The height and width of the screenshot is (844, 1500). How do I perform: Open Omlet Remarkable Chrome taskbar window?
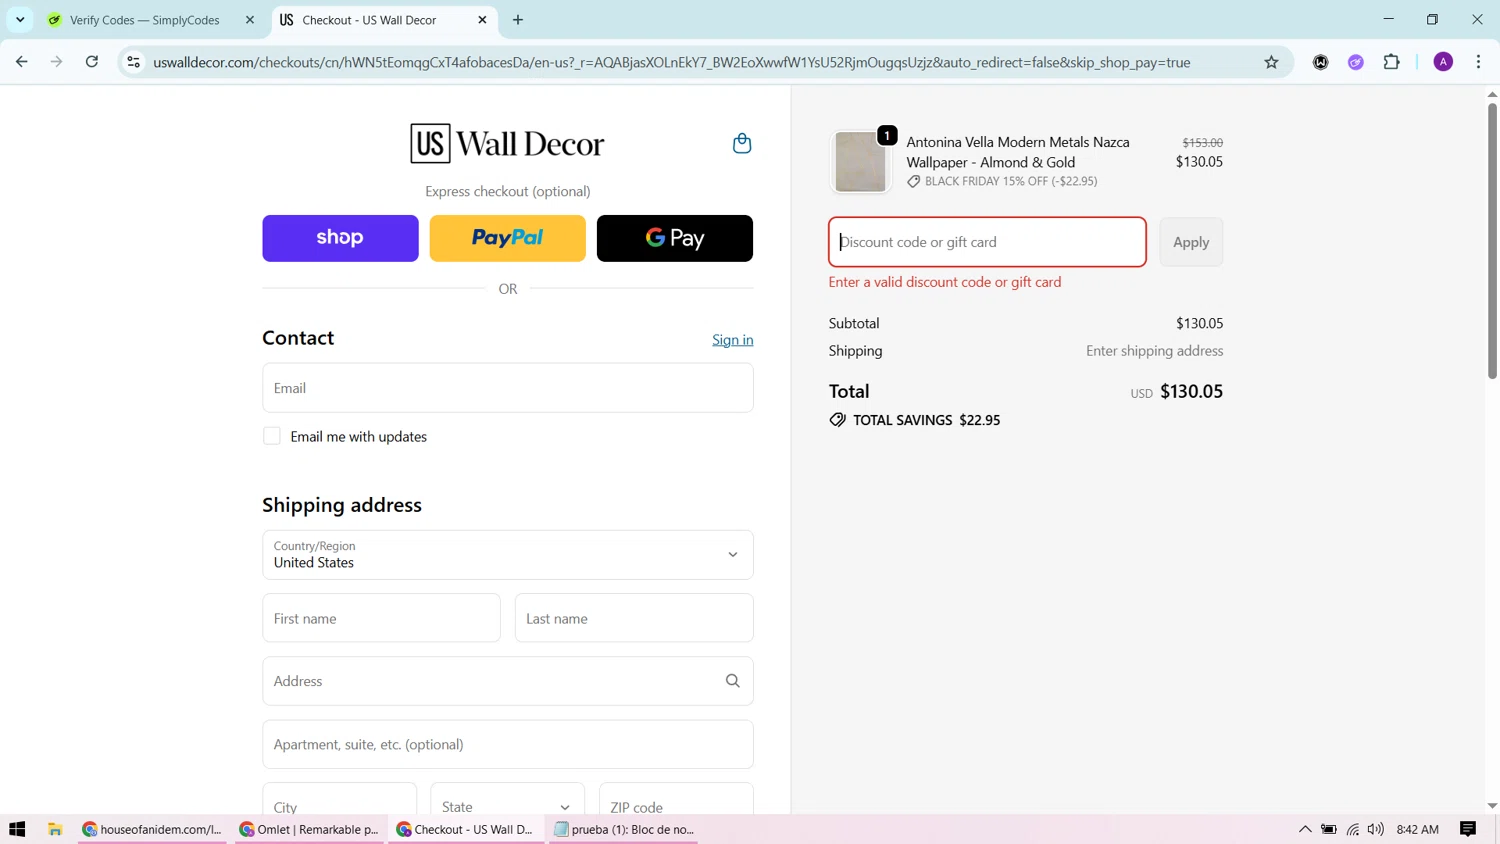(309, 829)
